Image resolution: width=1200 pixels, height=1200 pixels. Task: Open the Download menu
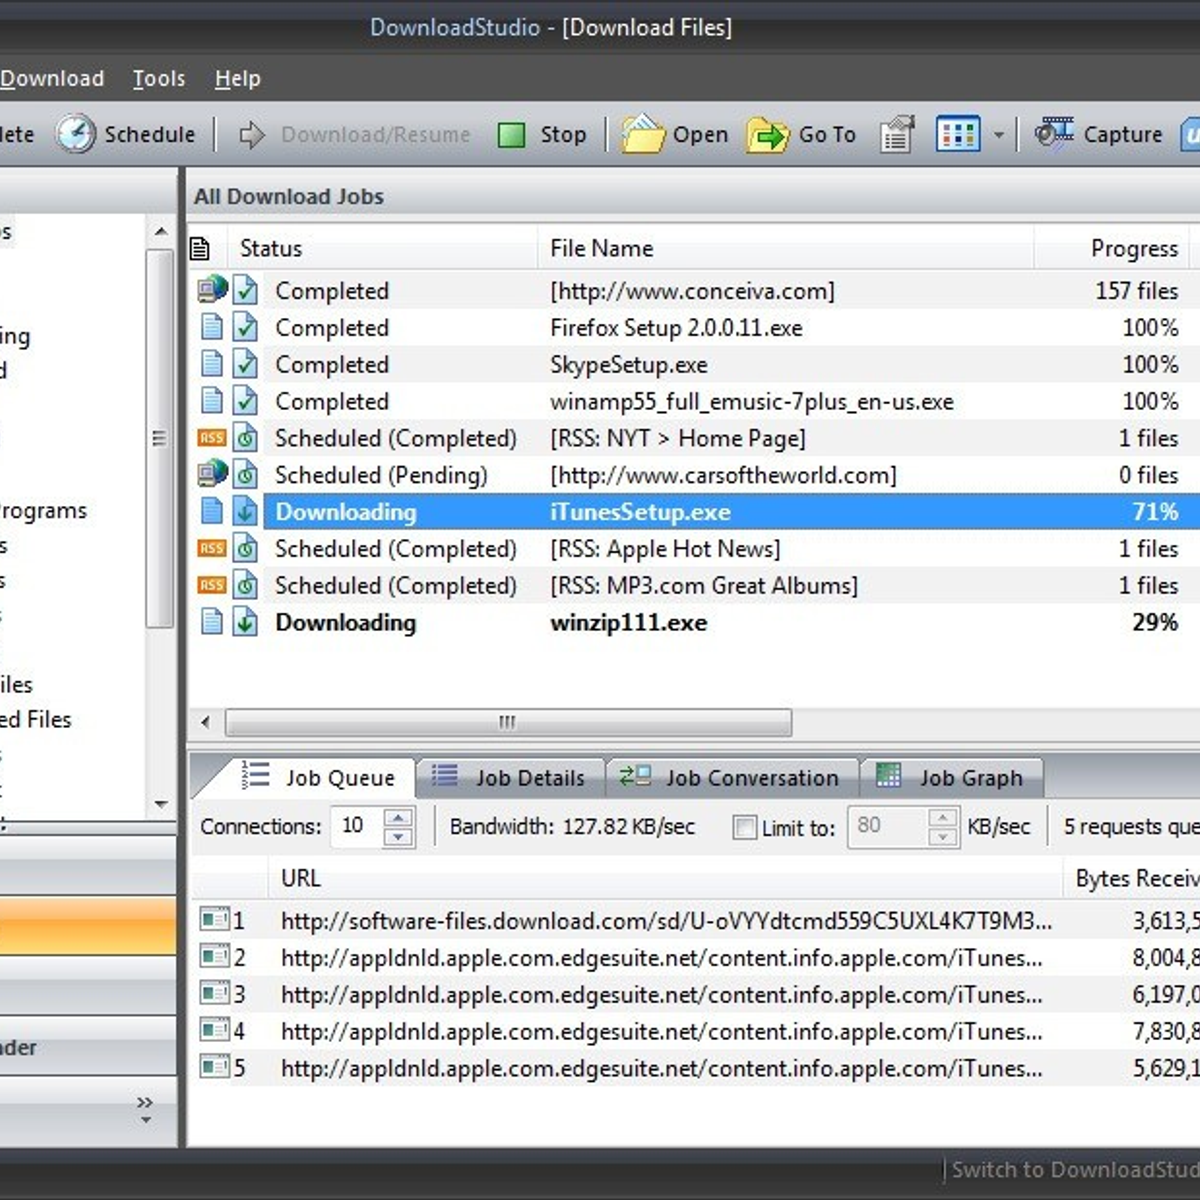(52, 78)
